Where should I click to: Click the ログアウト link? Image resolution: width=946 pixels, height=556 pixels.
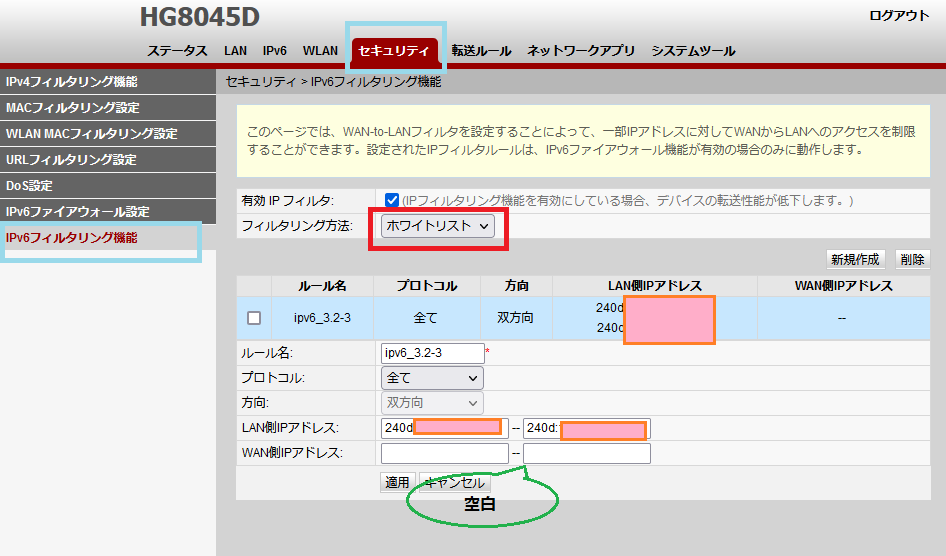click(899, 16)
